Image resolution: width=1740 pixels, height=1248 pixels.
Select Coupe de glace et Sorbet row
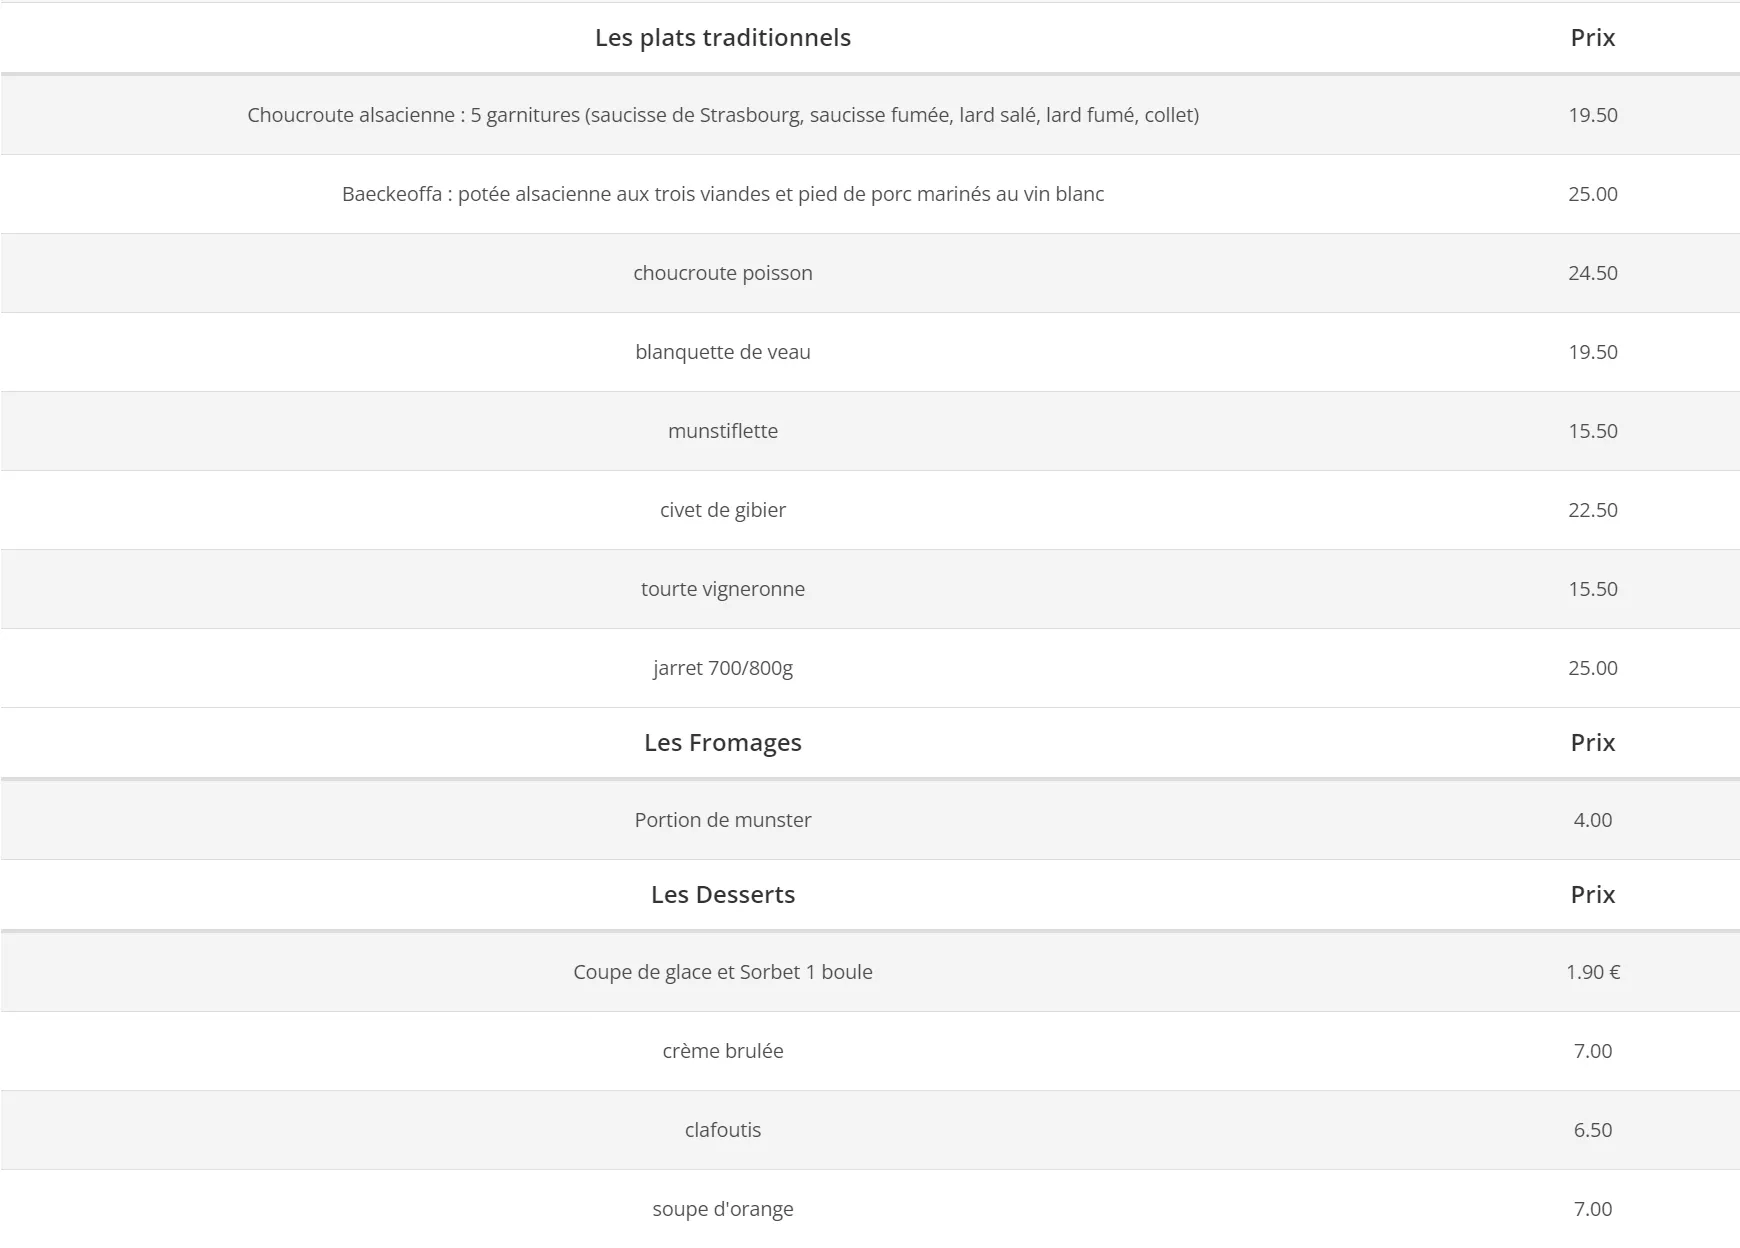(722, 972)
